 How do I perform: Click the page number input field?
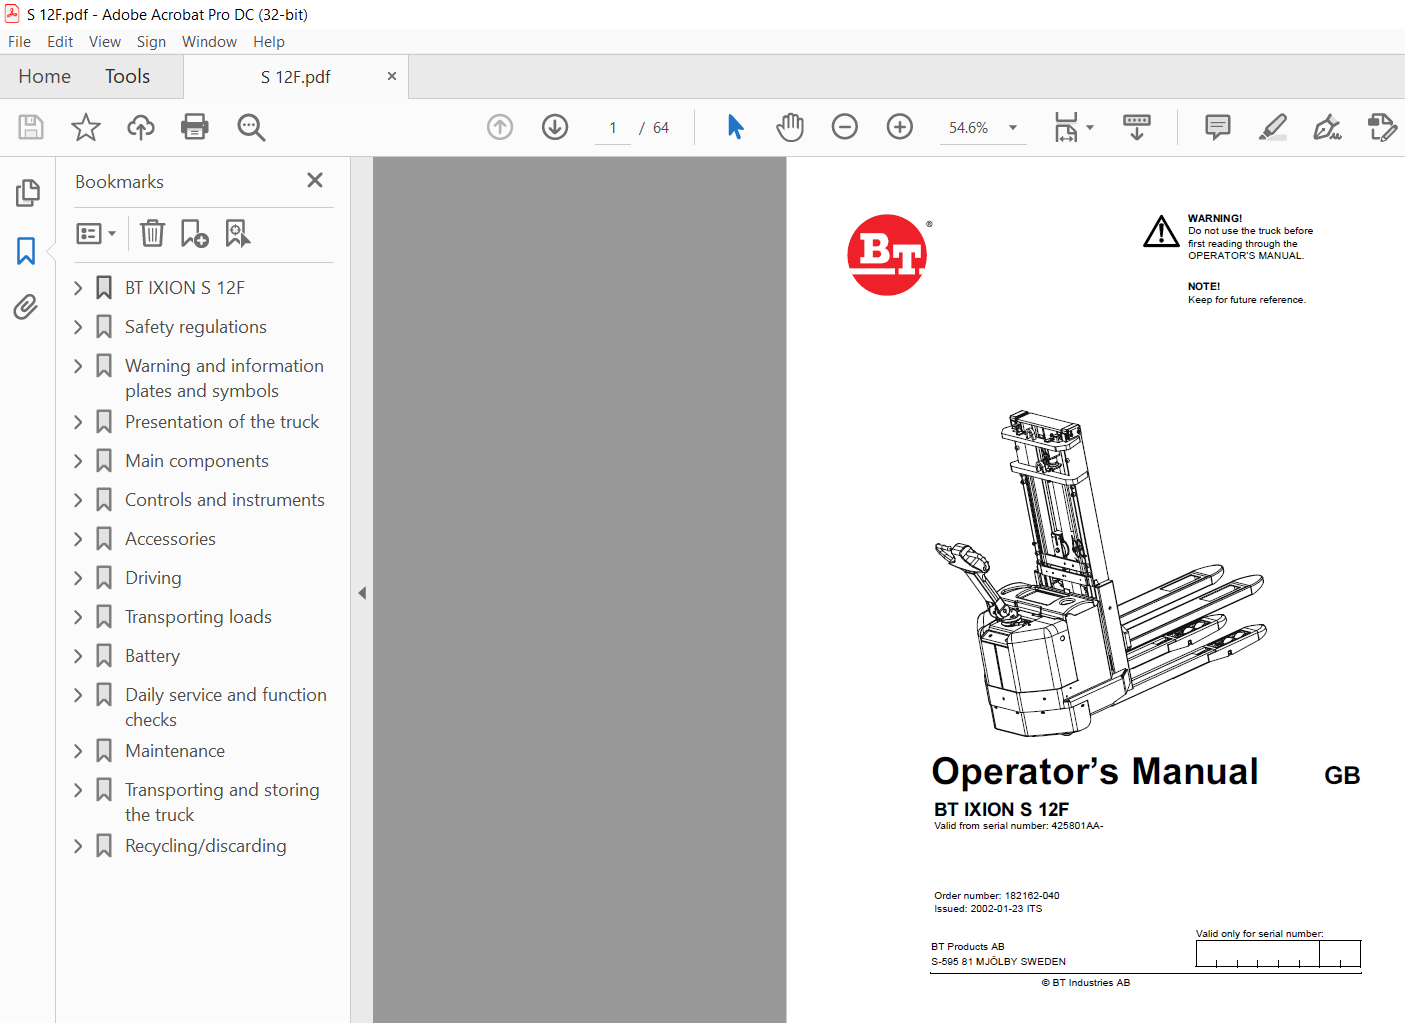(613, 128)
